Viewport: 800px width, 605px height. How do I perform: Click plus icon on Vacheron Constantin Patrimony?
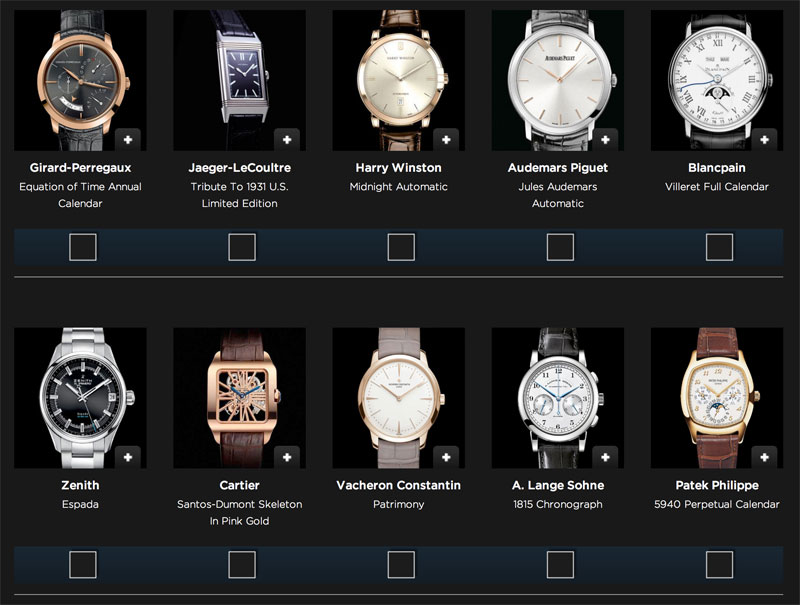(446, 457)
